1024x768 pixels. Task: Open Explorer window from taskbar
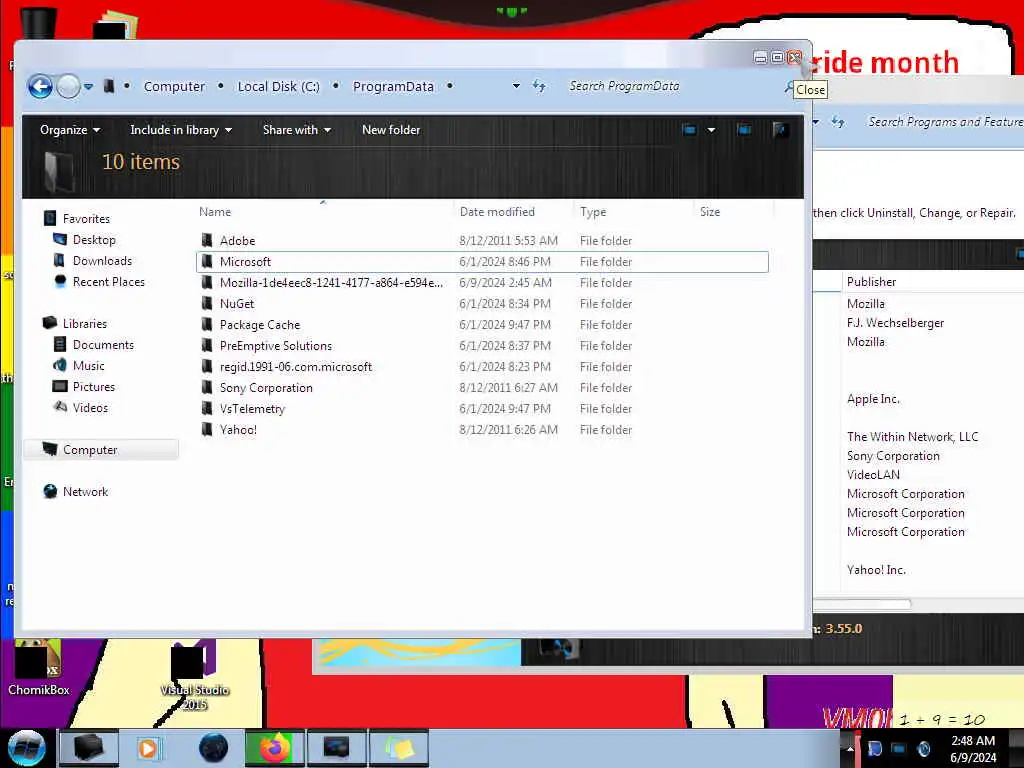[88, 748]
